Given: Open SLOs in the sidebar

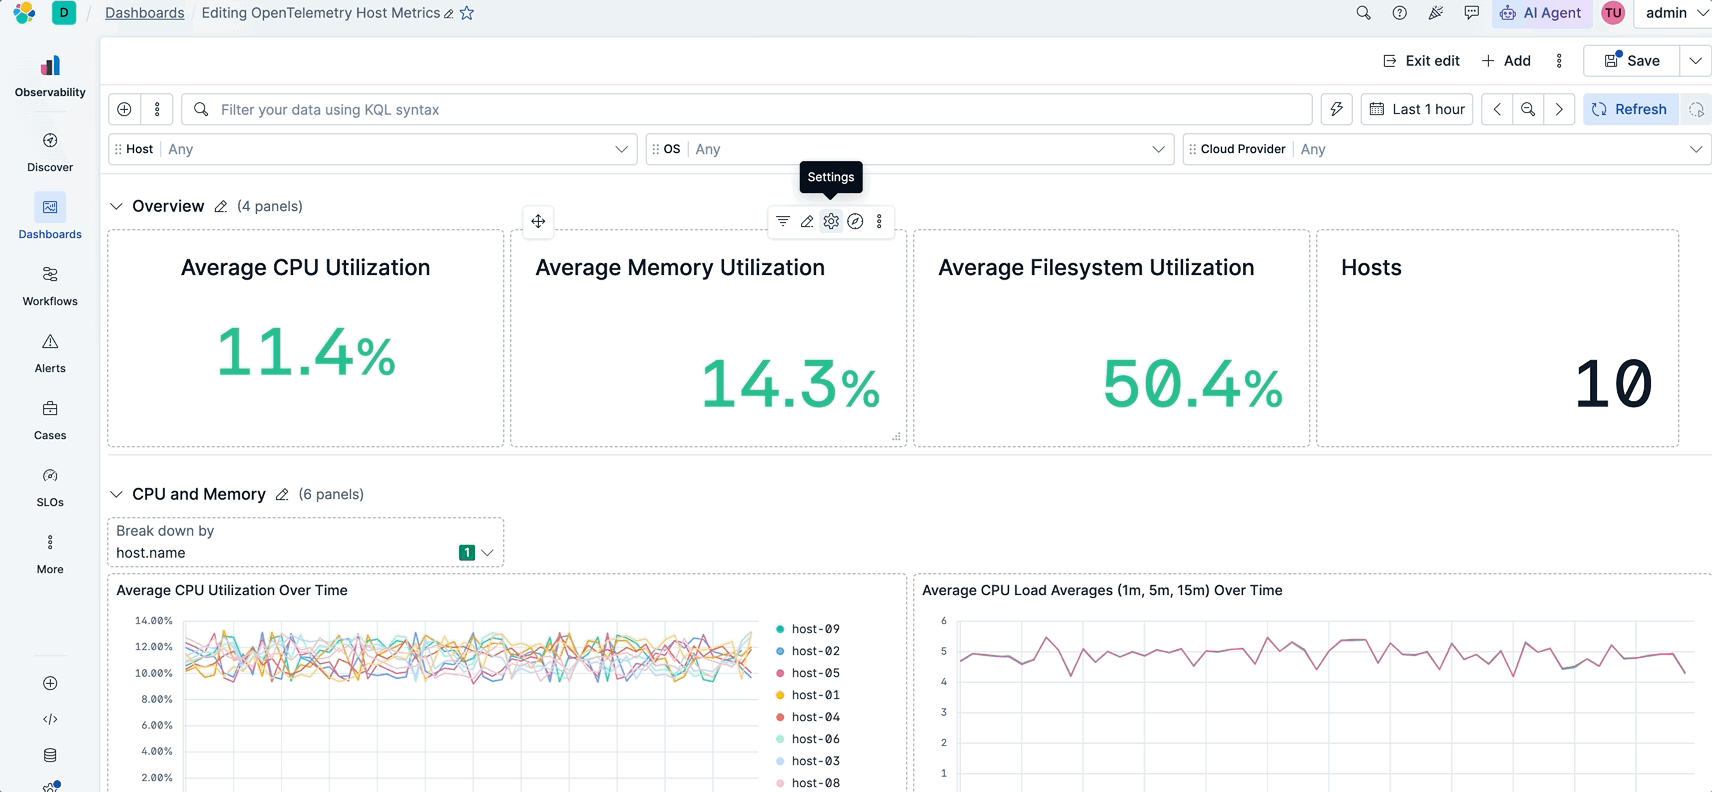Looking at the screenshot, I should coord(50,487).
